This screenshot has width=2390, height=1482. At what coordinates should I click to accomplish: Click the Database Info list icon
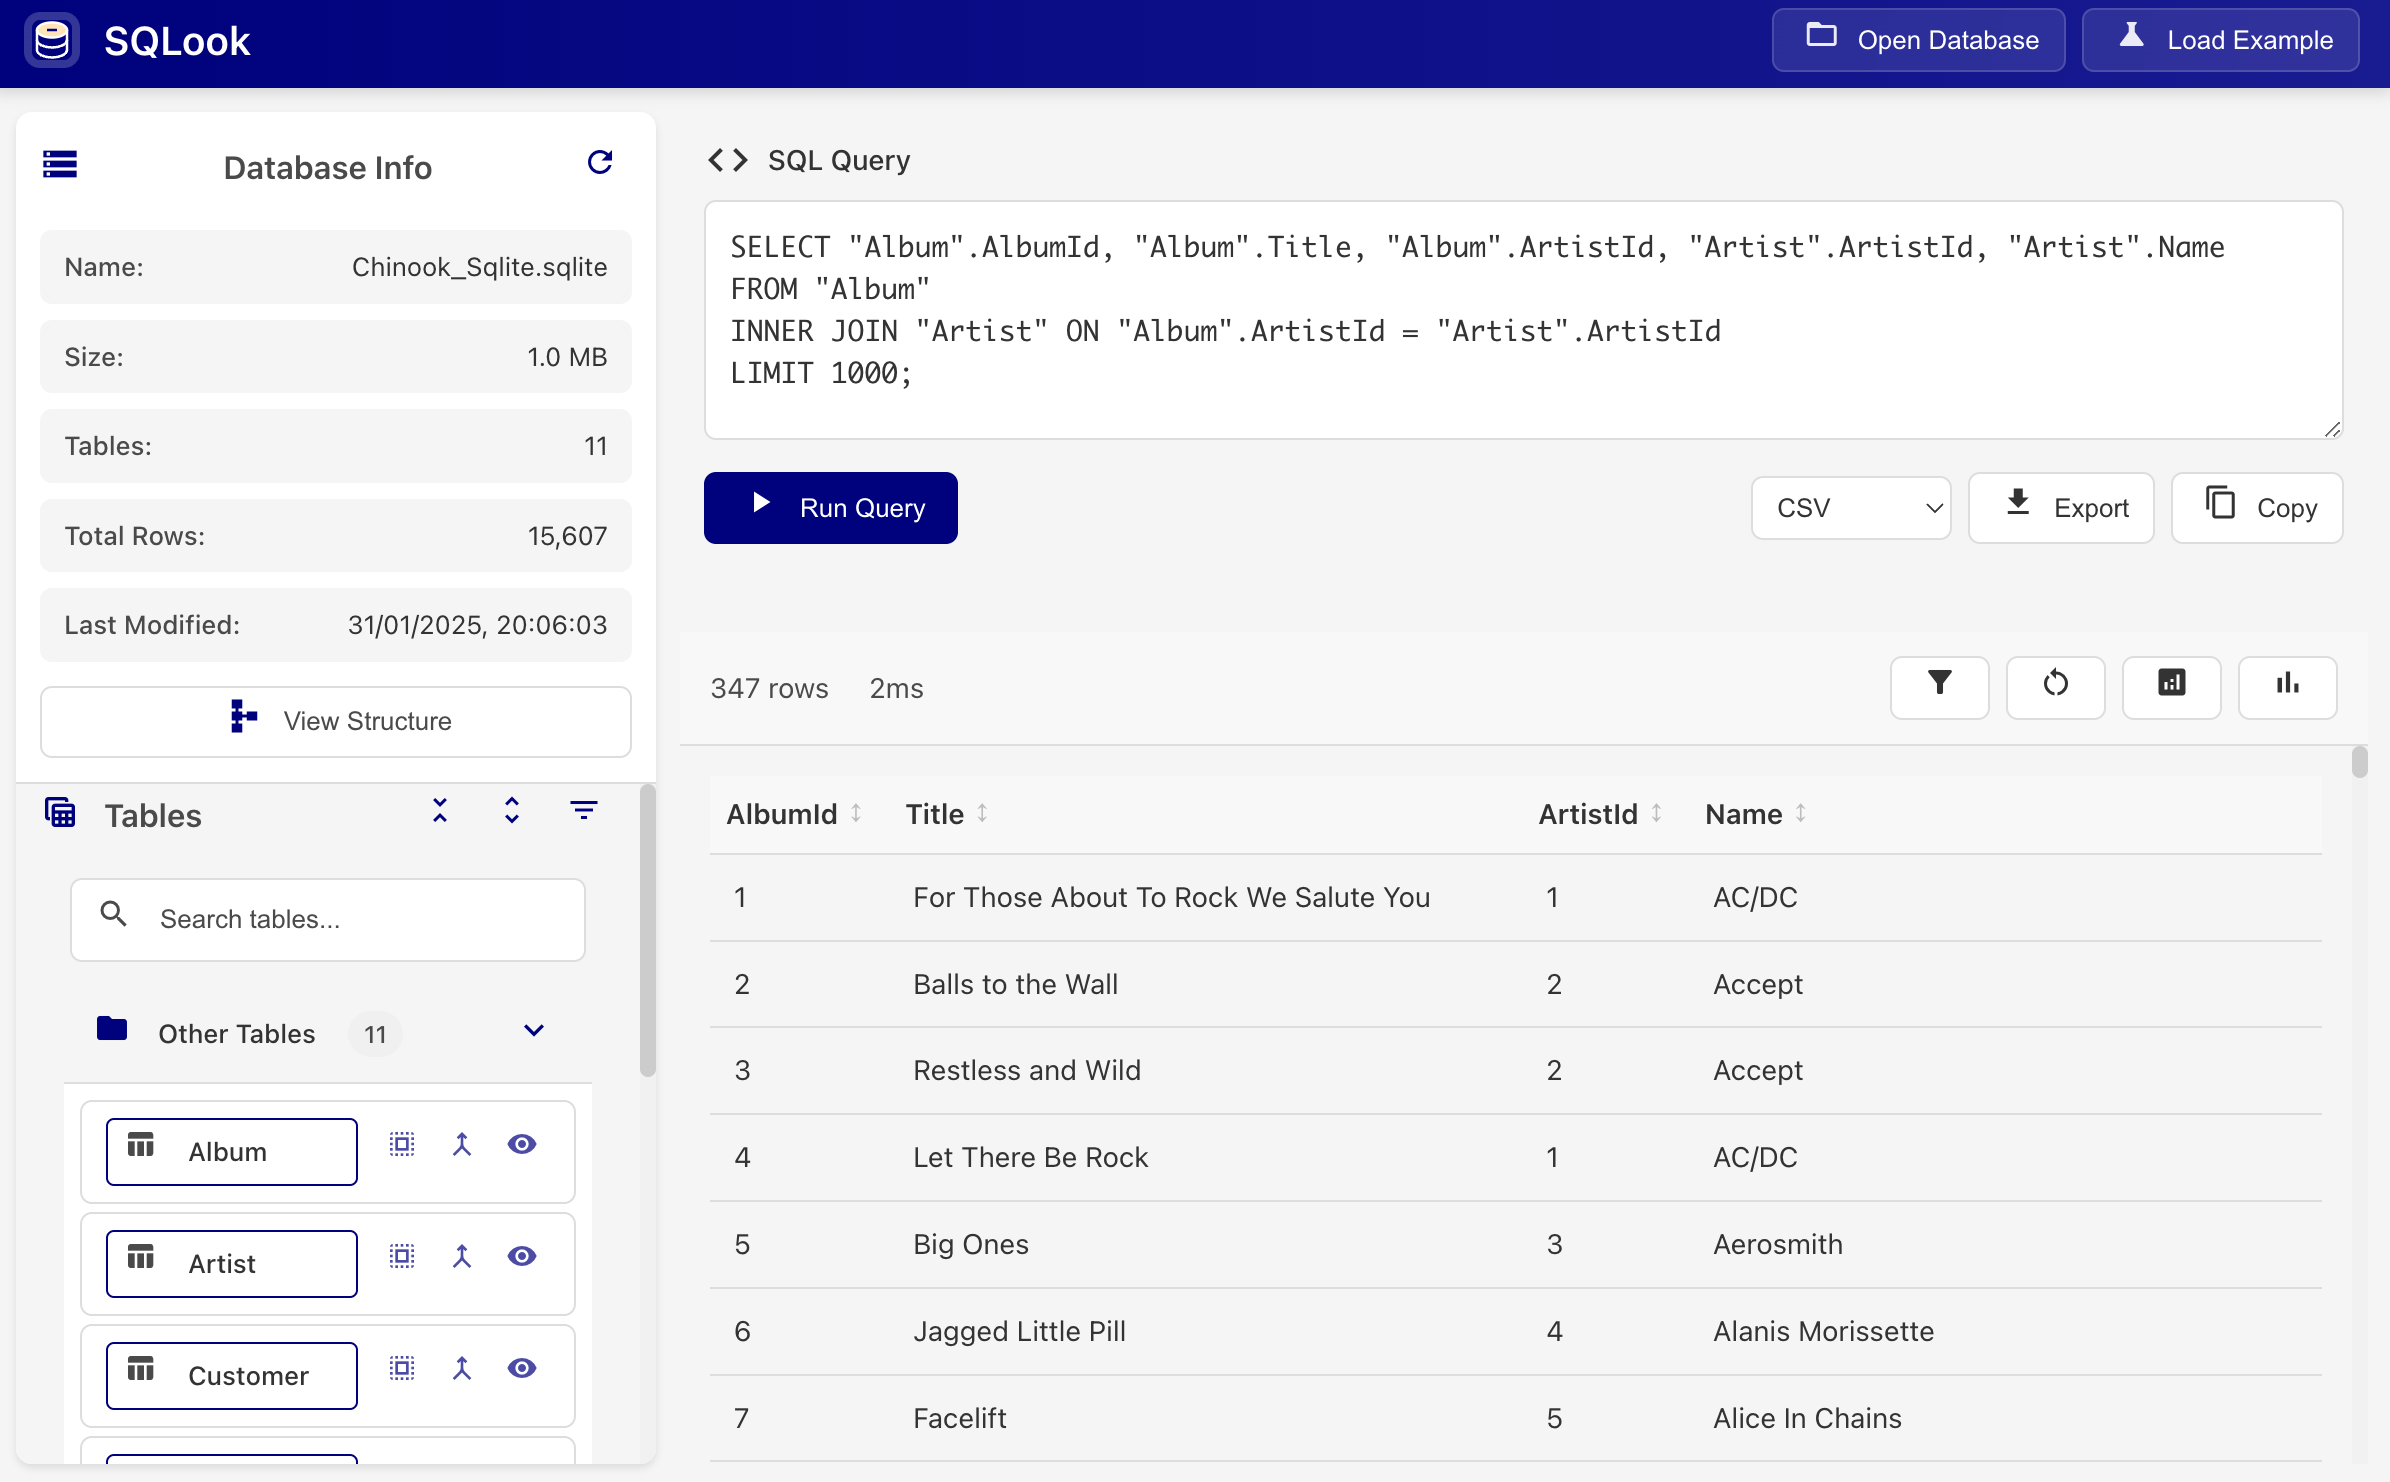pyautogui.click(x=60, y=164)
